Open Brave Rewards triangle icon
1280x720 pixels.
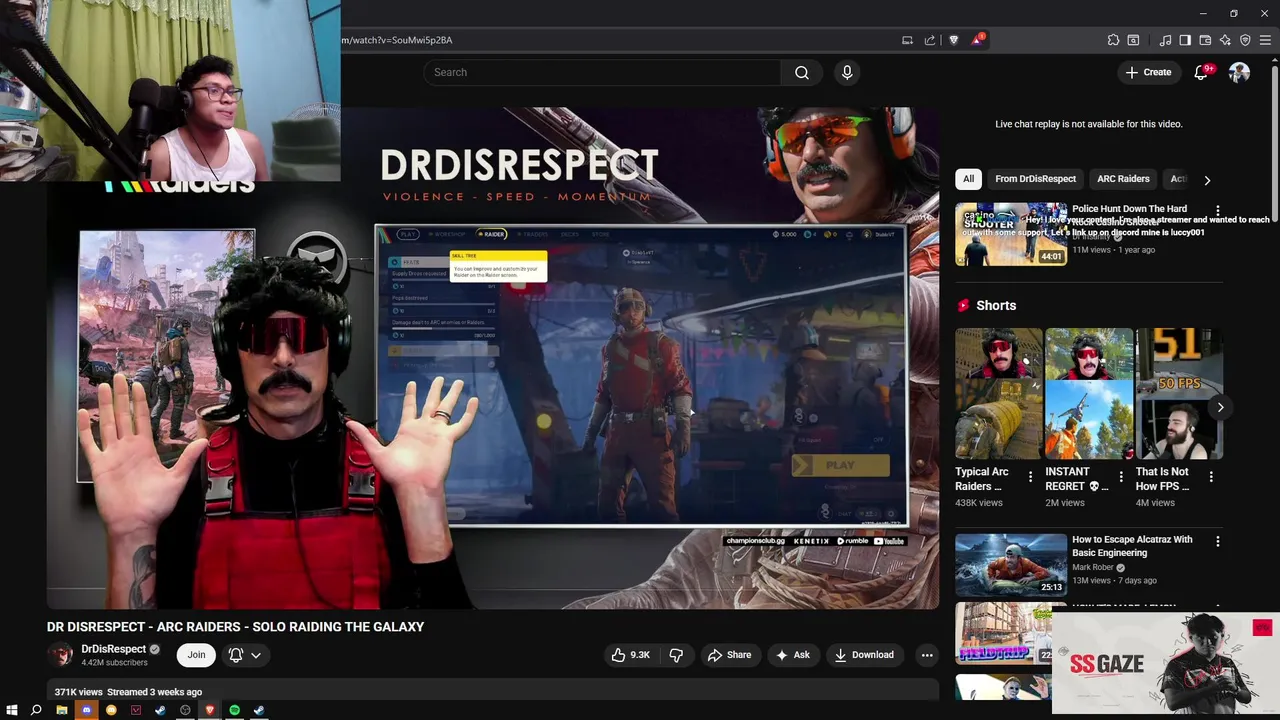point(977,40)
